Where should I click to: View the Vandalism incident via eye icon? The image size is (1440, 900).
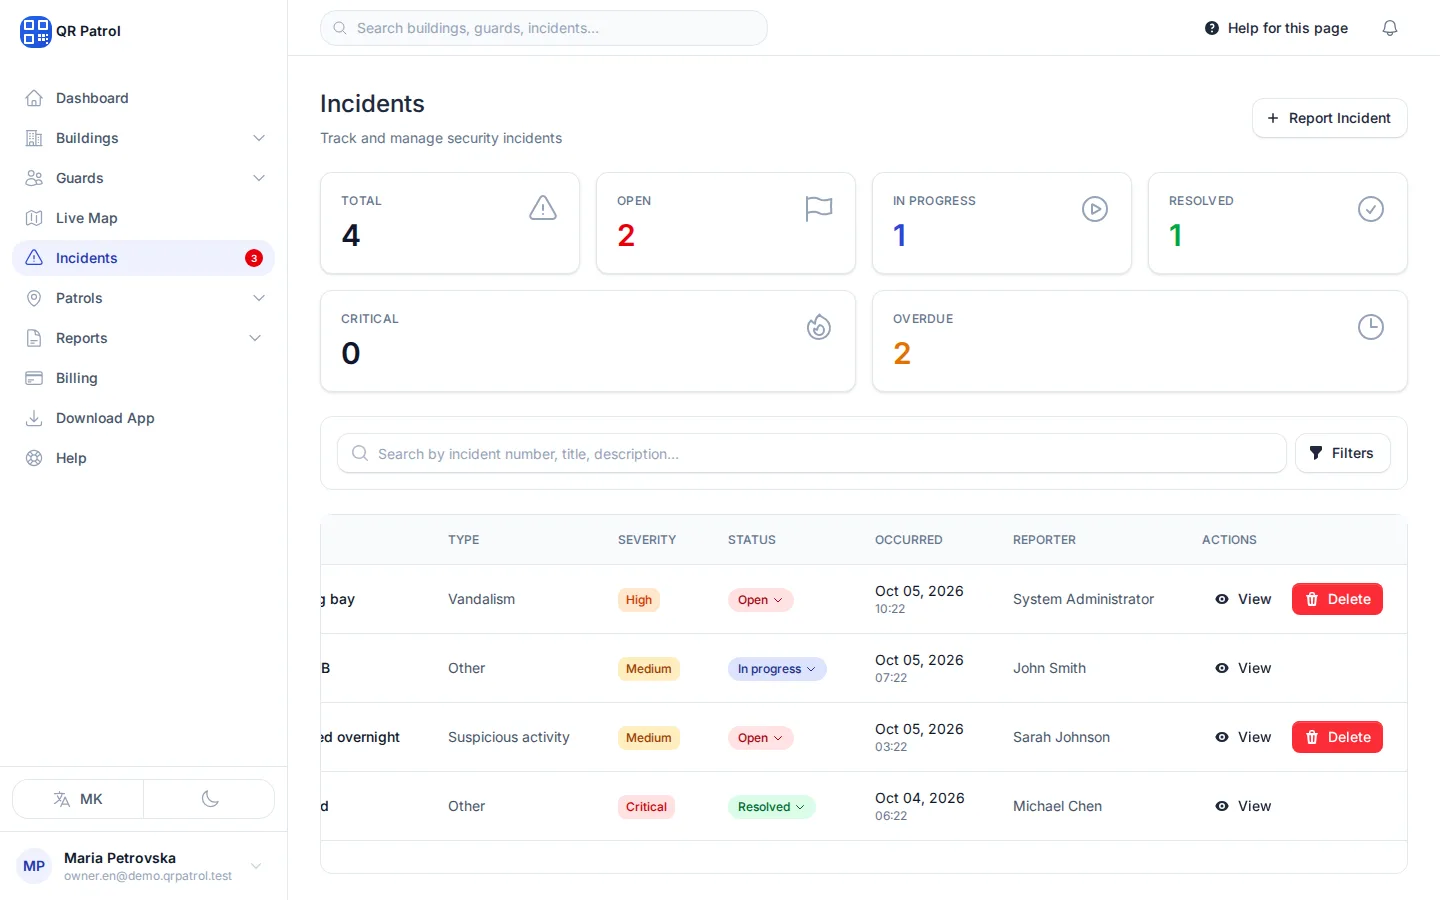coord(1222,599)
